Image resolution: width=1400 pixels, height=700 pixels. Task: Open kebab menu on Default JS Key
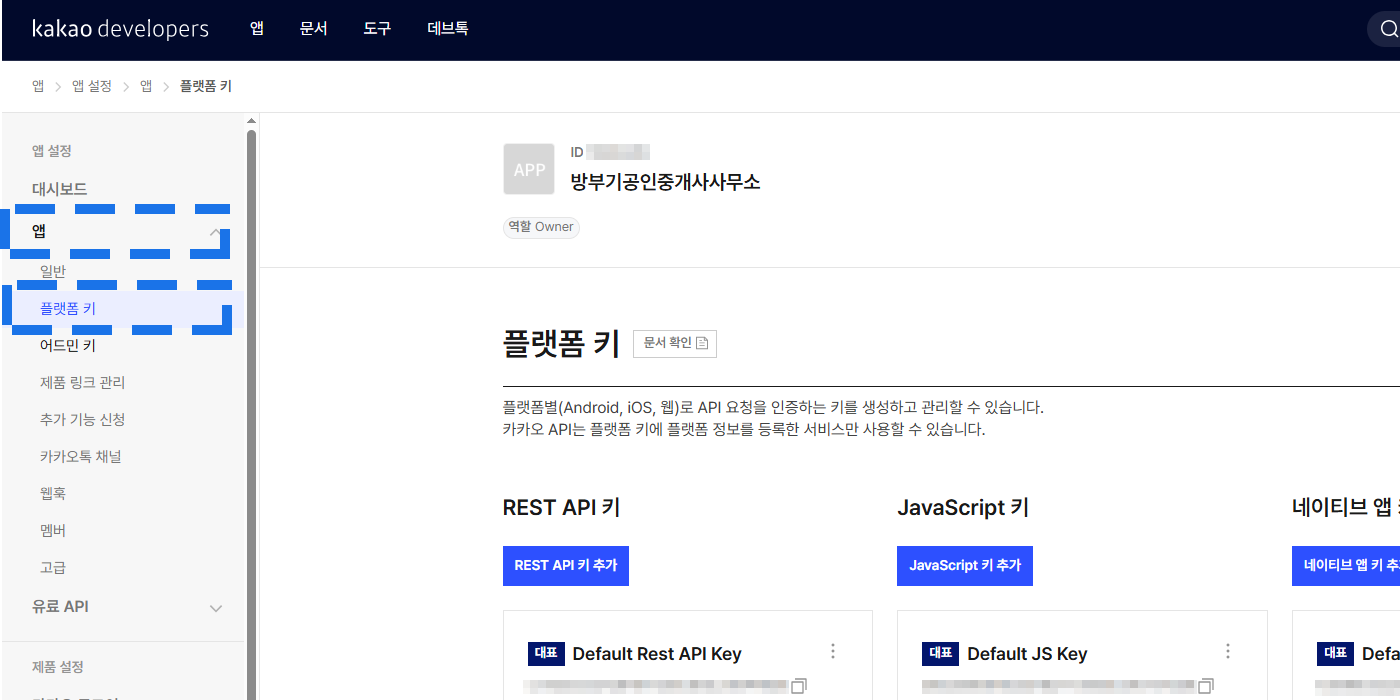click(1228, 652)
